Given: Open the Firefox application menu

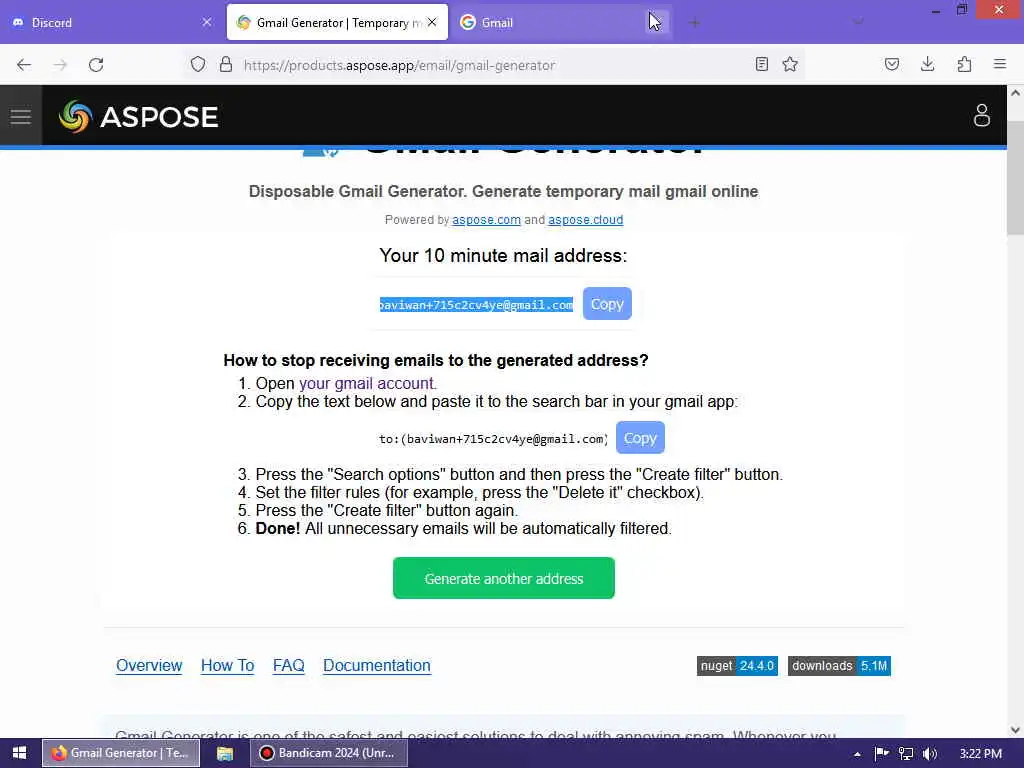Looking at the screenshot, I should click(1000, 64).
